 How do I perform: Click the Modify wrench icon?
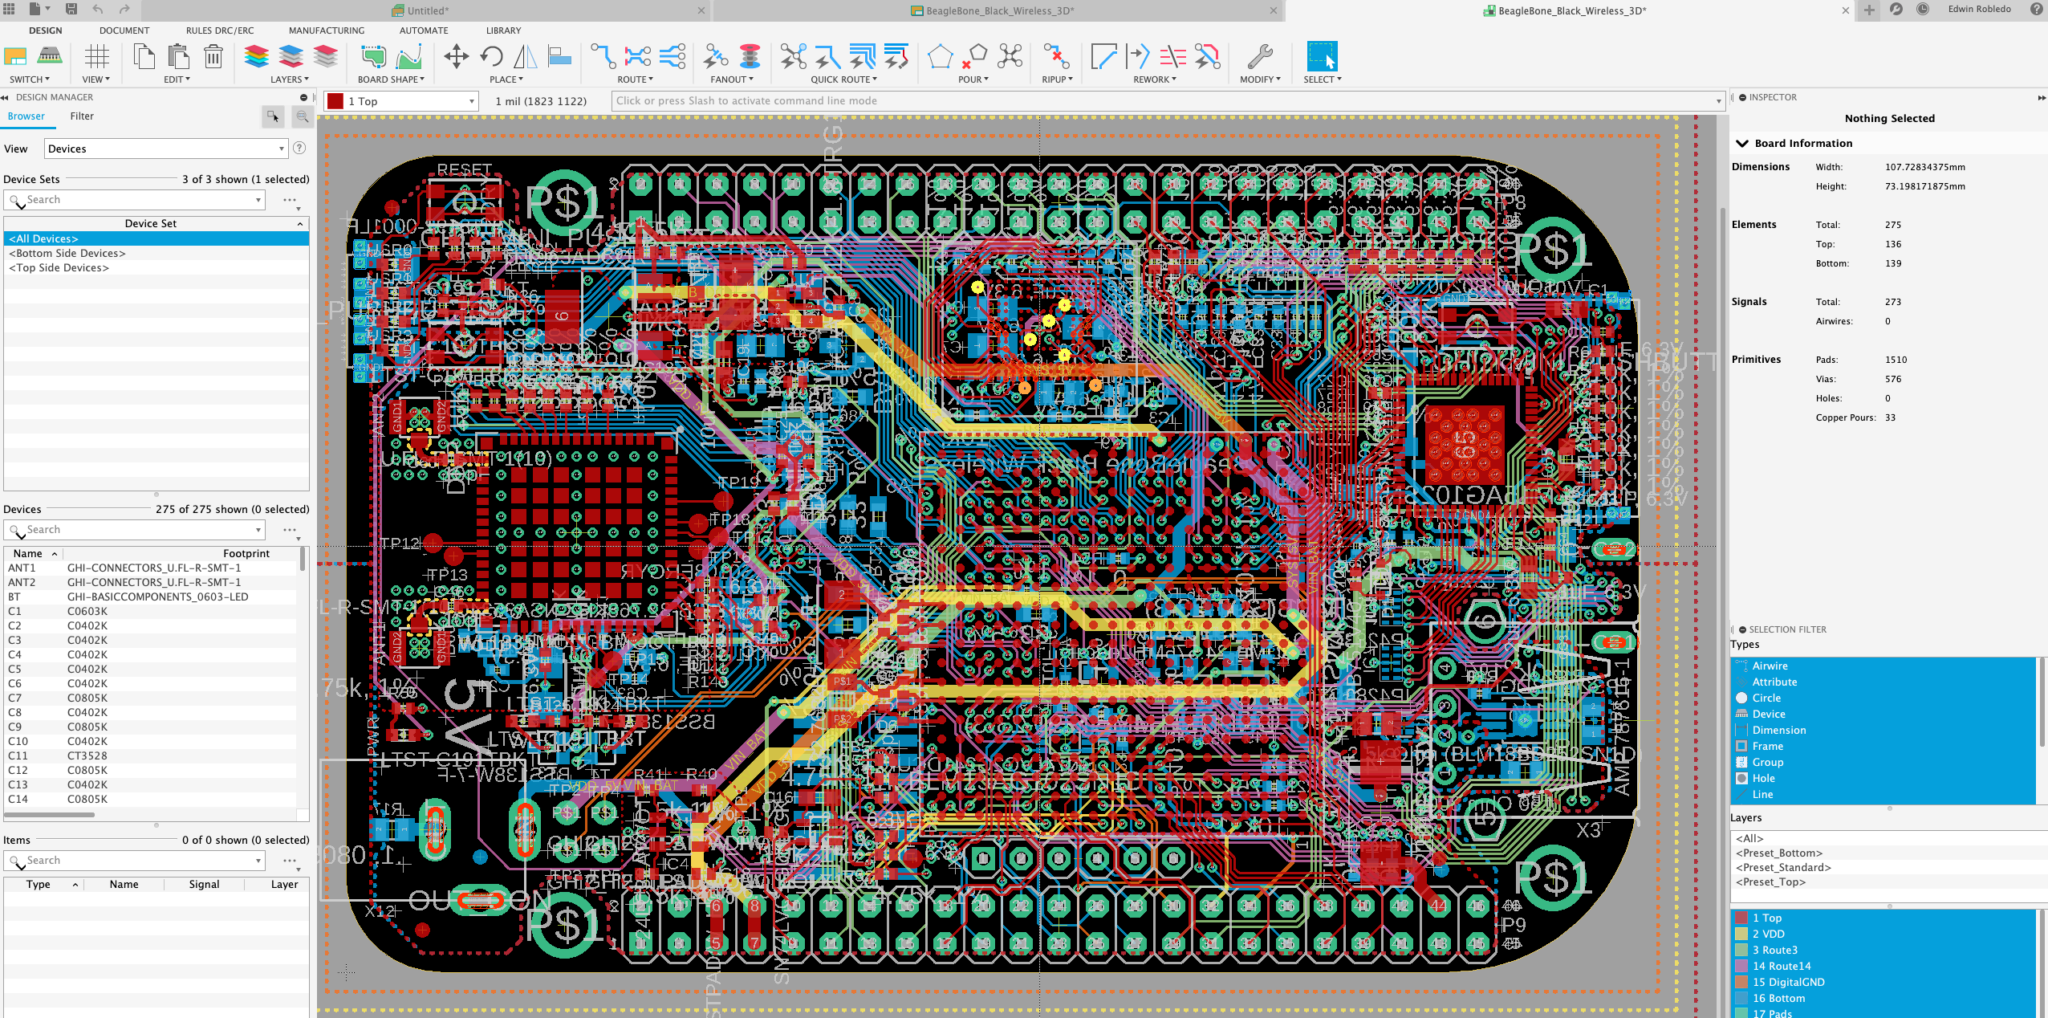click(x=1260, y=57)
